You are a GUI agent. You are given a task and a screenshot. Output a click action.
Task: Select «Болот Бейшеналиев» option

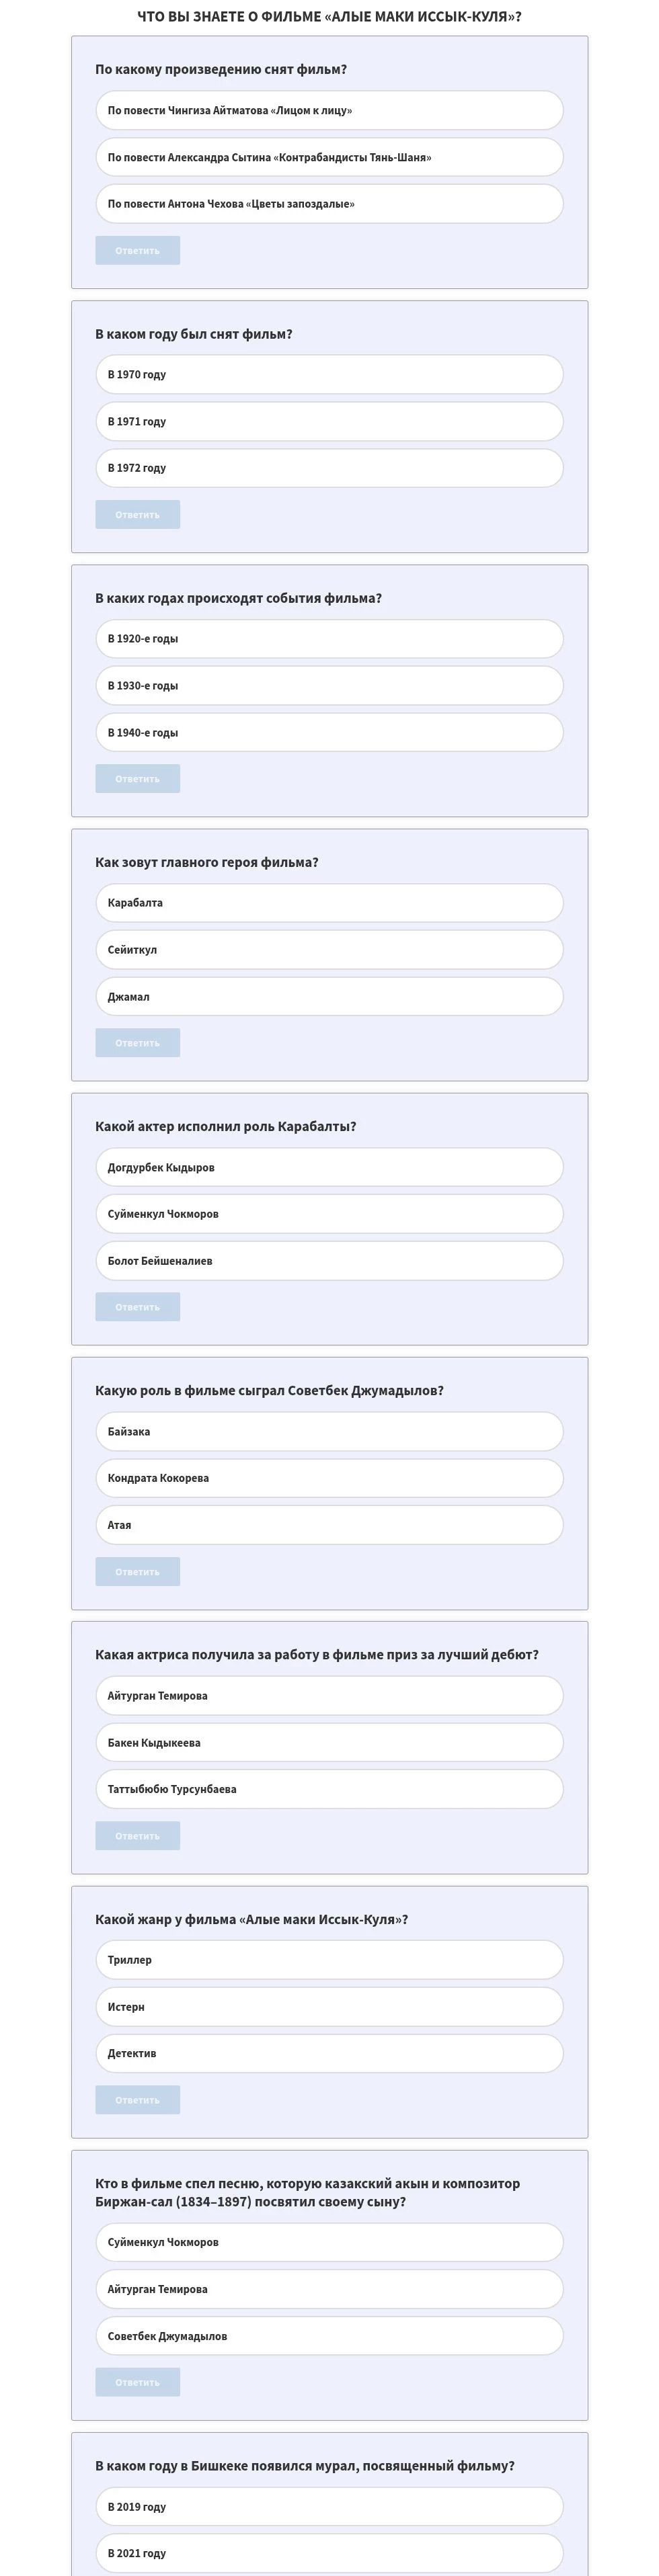point(329,1261)
